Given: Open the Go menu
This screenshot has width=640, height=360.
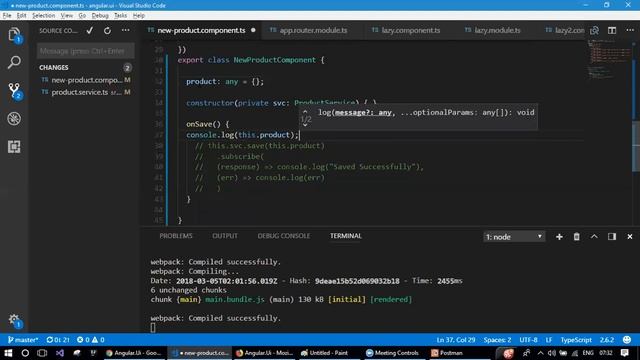Looking at the screenshot, I should click(x=82, y=16).
